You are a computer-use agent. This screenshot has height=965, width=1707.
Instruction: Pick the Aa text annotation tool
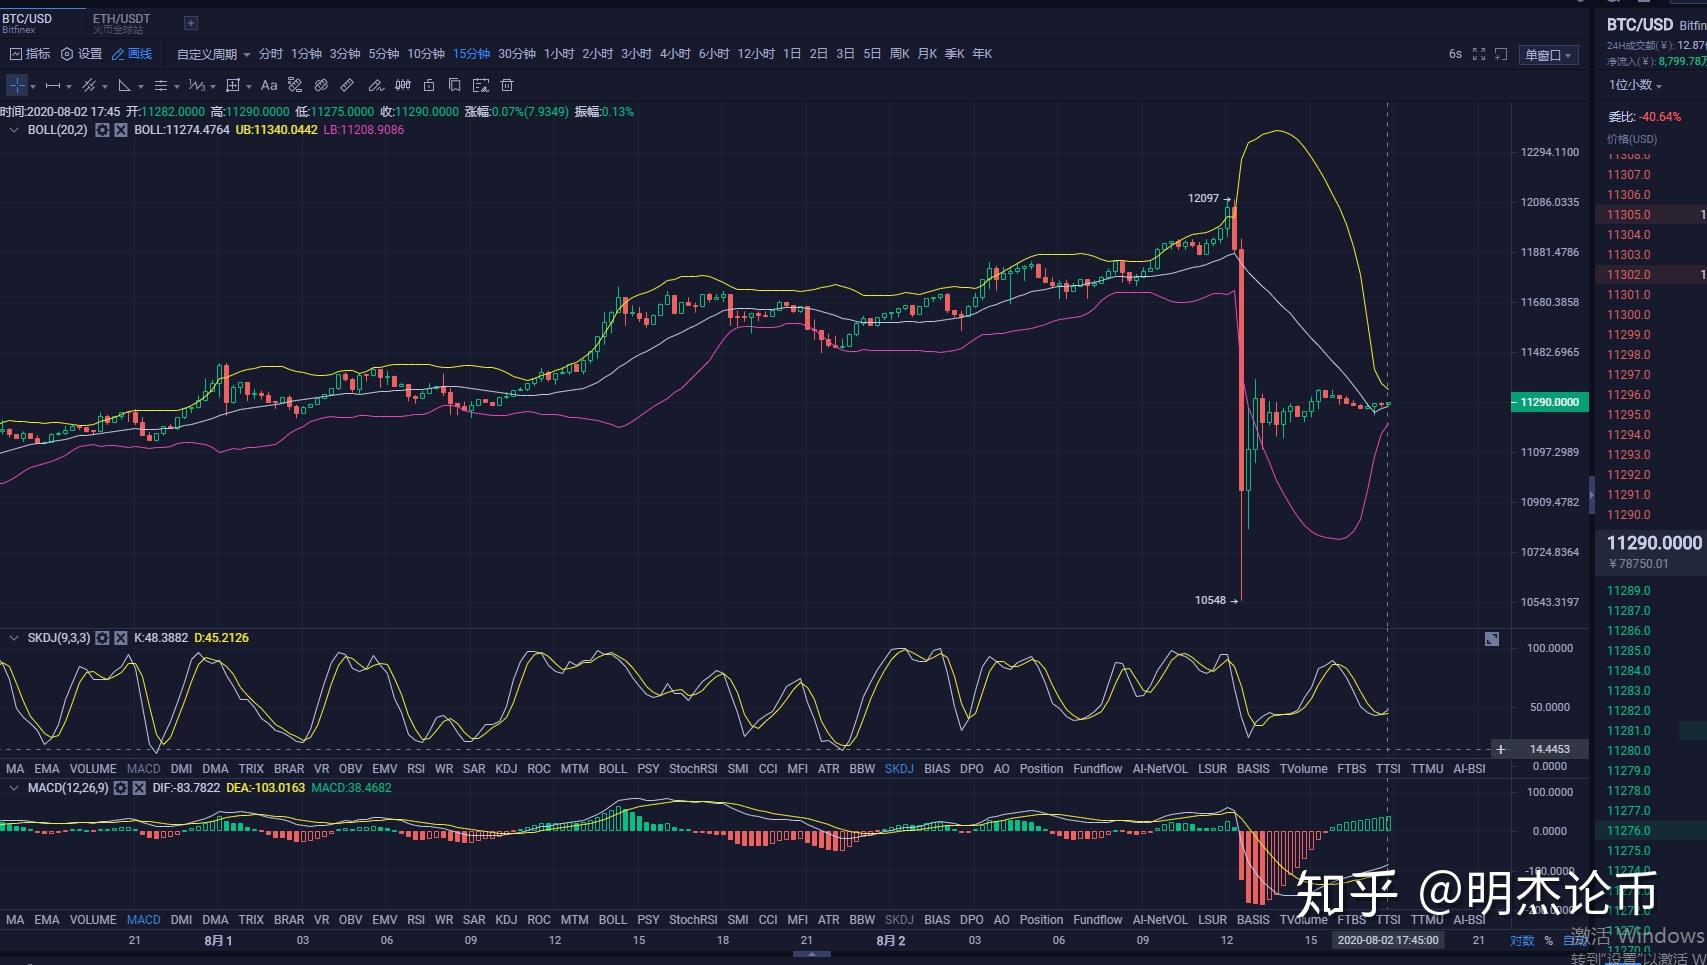pos(269,86)
